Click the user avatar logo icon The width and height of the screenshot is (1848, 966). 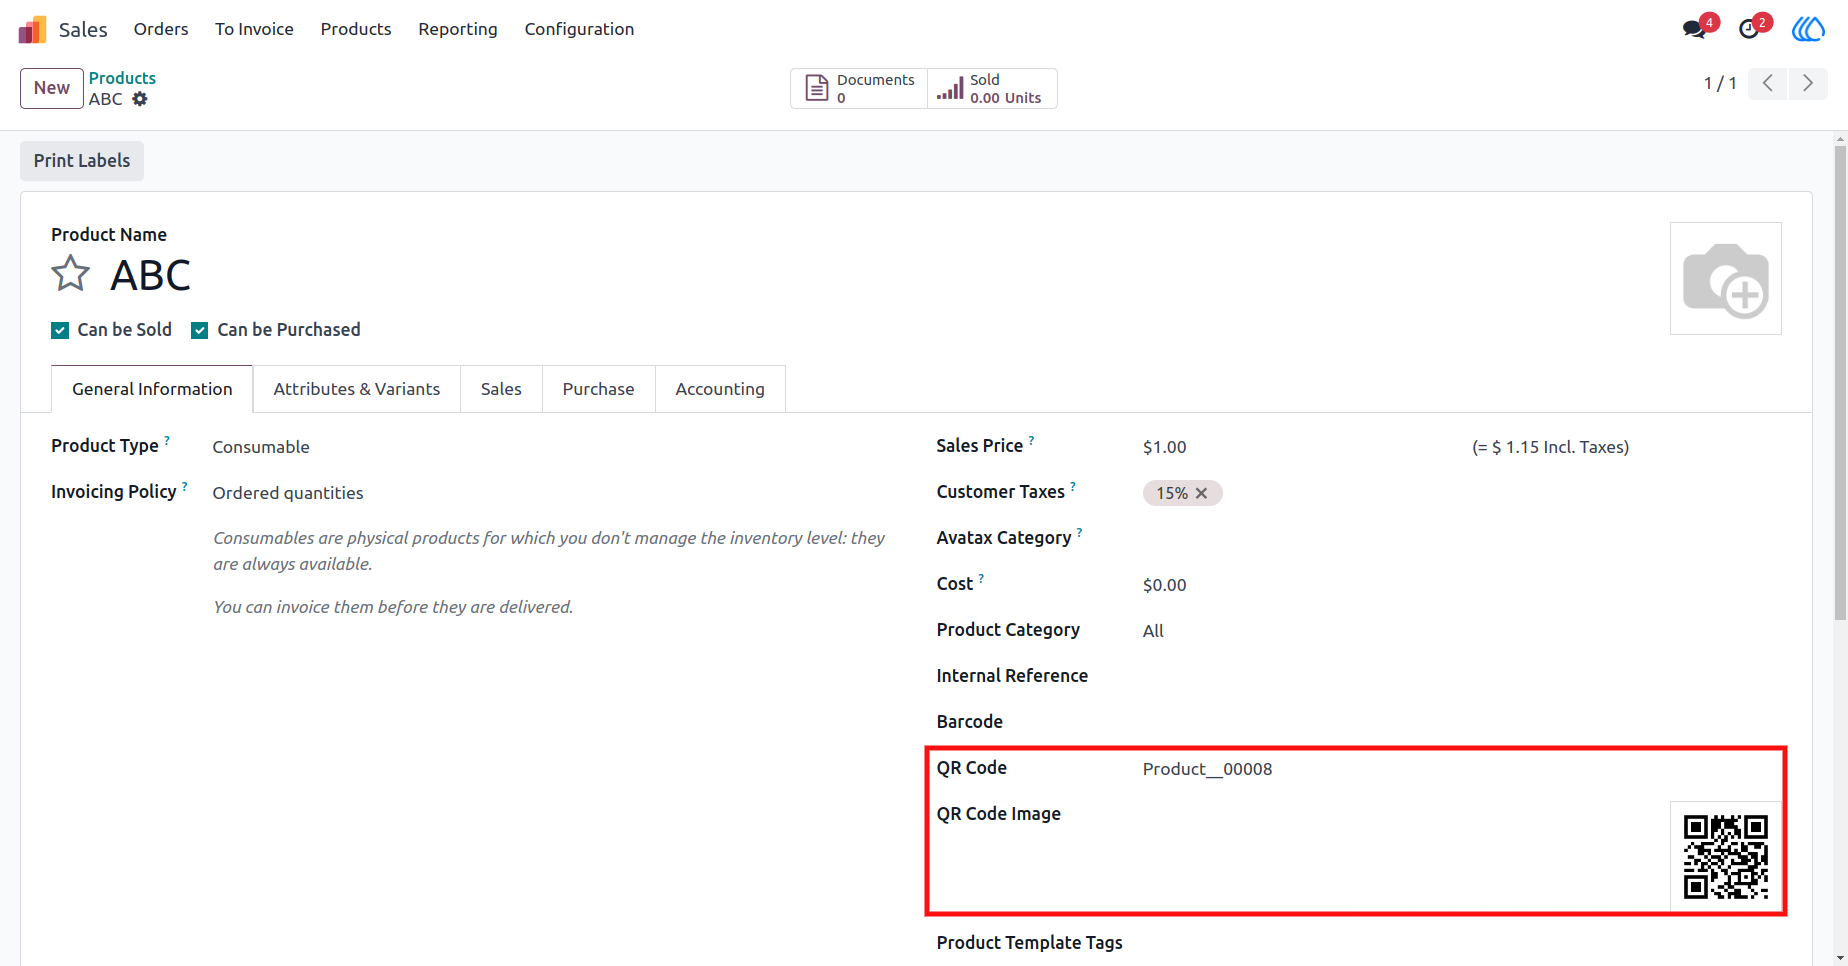[x=1808, y=29]
